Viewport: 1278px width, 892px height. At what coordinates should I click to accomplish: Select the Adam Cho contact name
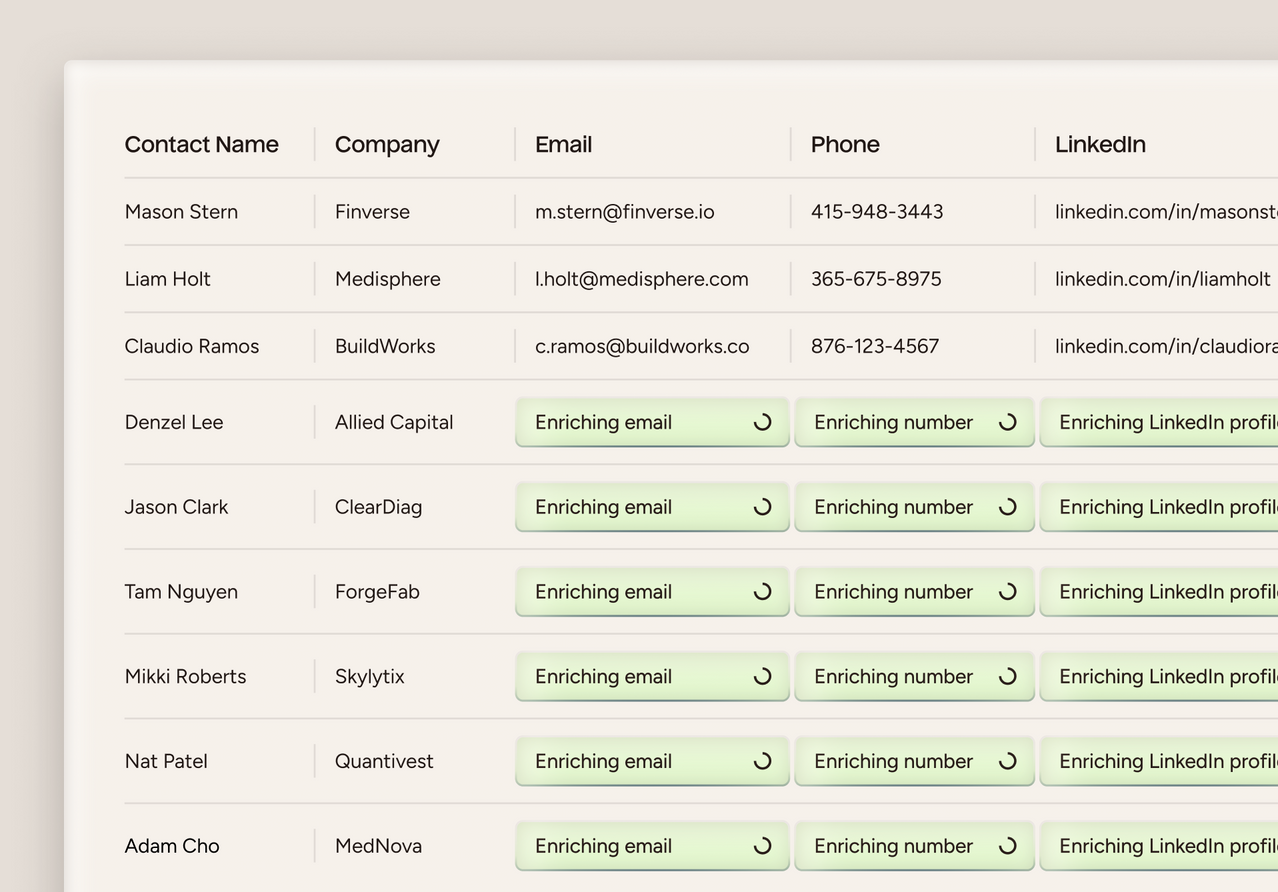coord(172,846)
